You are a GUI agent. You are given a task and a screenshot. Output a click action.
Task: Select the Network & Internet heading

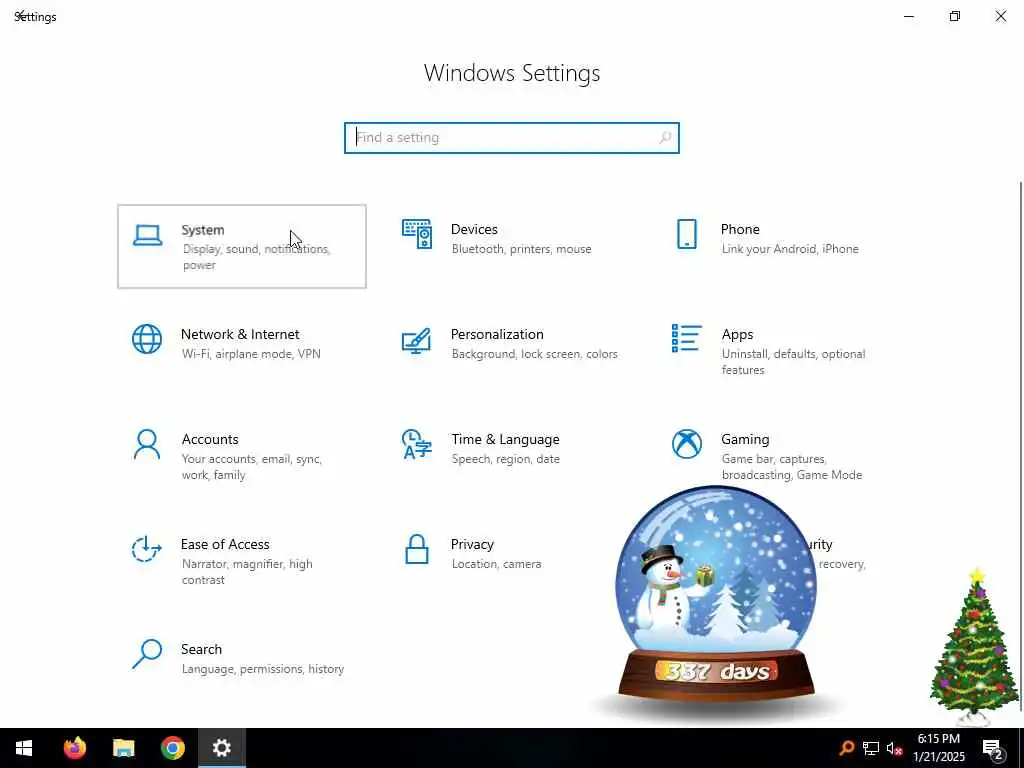click(240, 334)
